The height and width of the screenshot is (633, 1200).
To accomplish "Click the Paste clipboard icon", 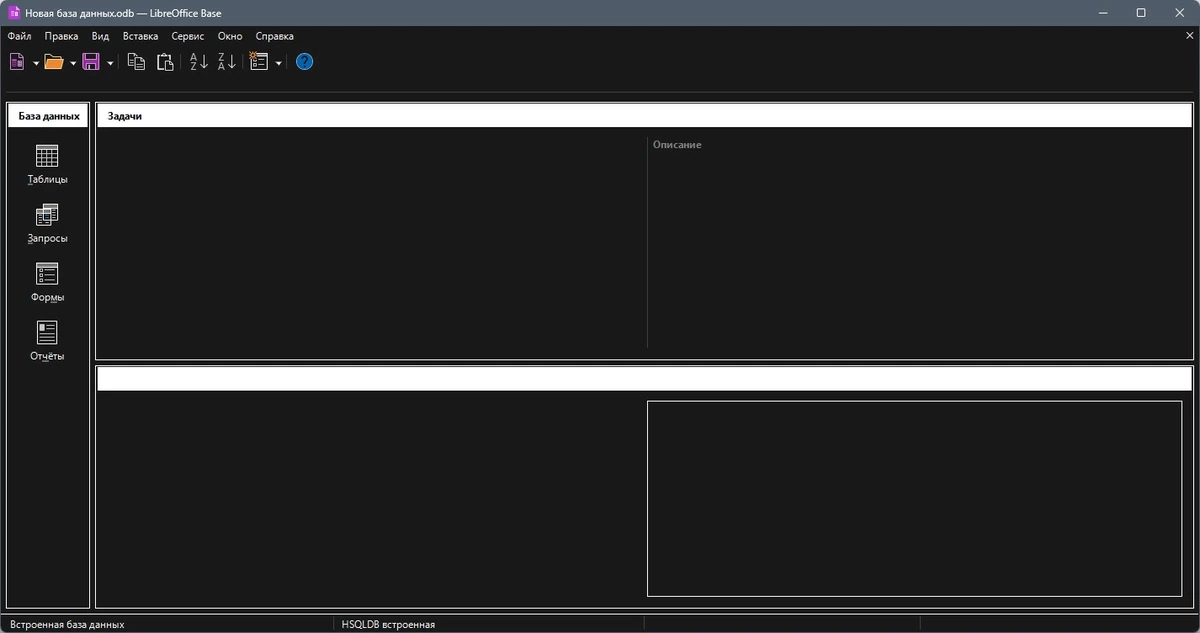I will pos(165,62).
